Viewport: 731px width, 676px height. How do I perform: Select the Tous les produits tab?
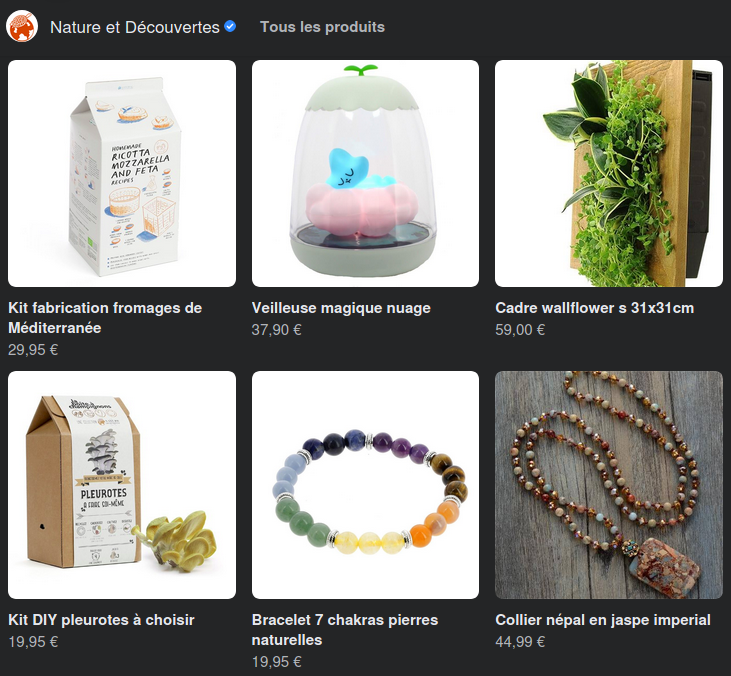(x=322, y=27)
